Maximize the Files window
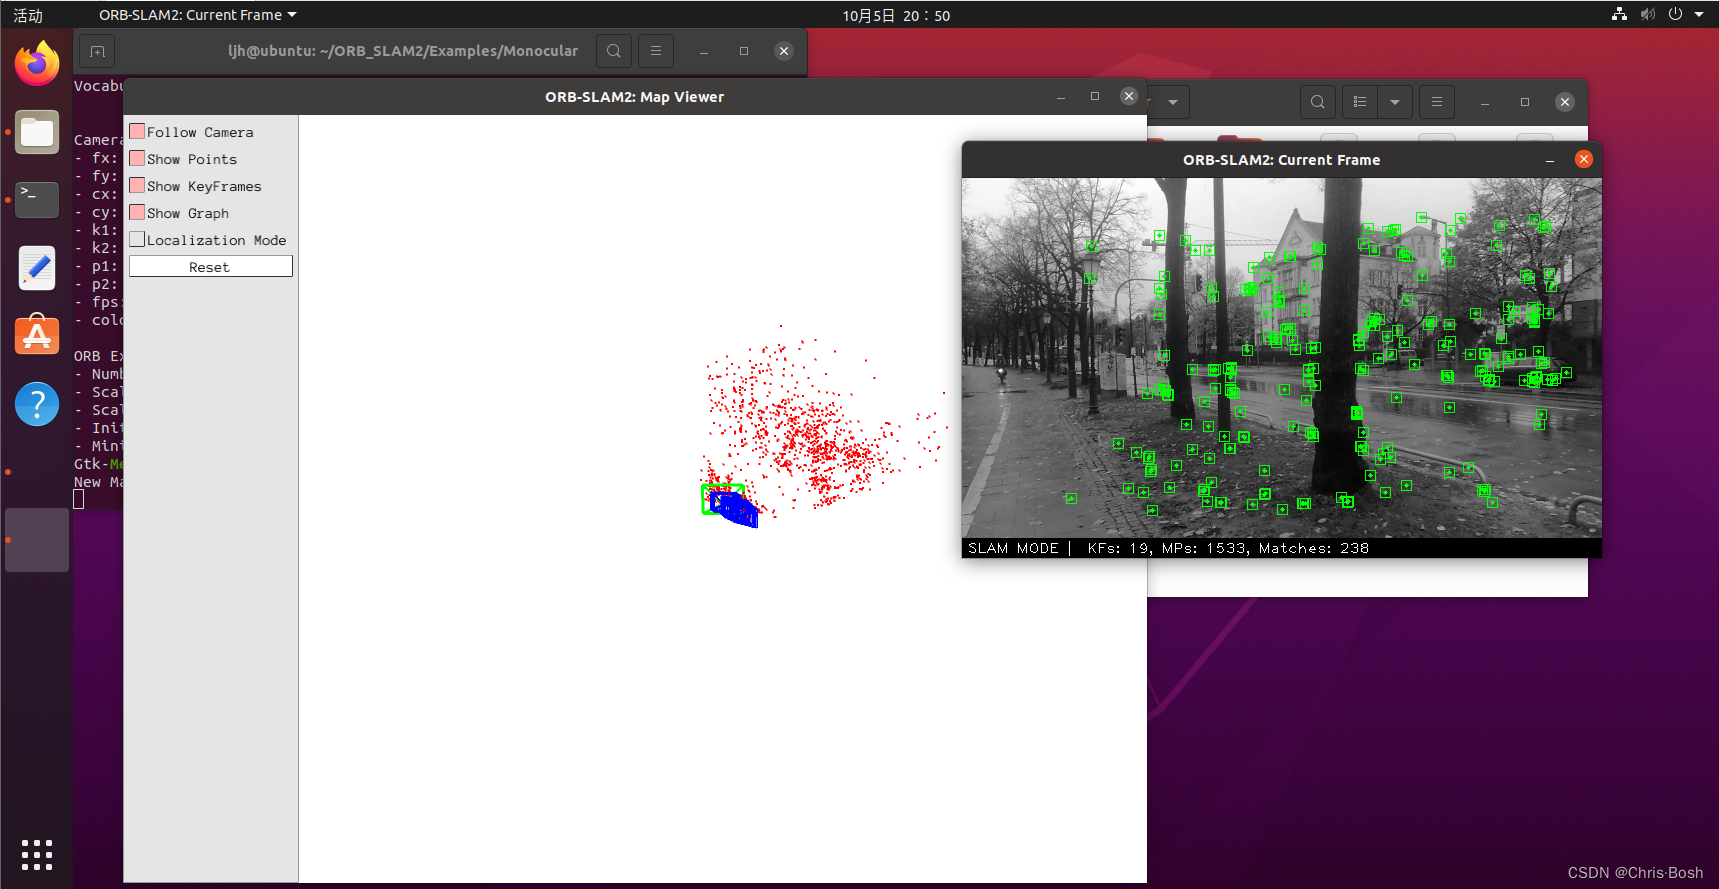 coord(1525,102)
